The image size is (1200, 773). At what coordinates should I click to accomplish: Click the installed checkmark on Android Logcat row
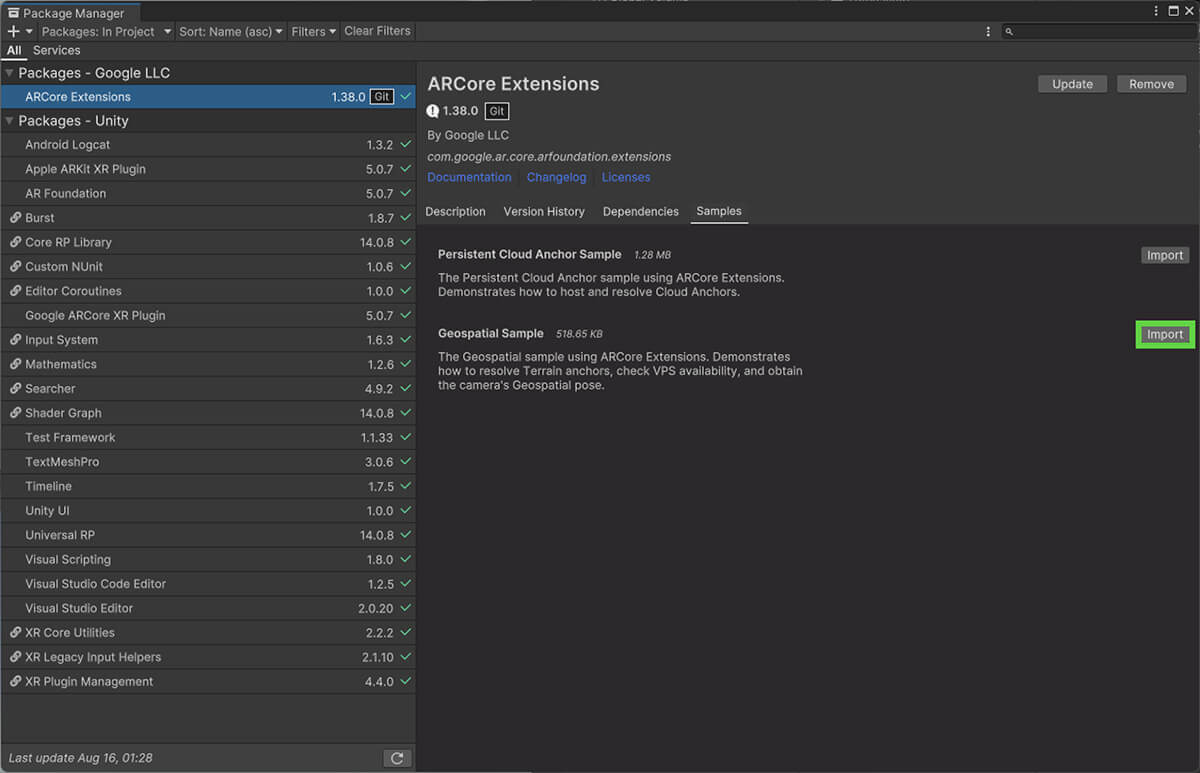click(x=405, y=145)
